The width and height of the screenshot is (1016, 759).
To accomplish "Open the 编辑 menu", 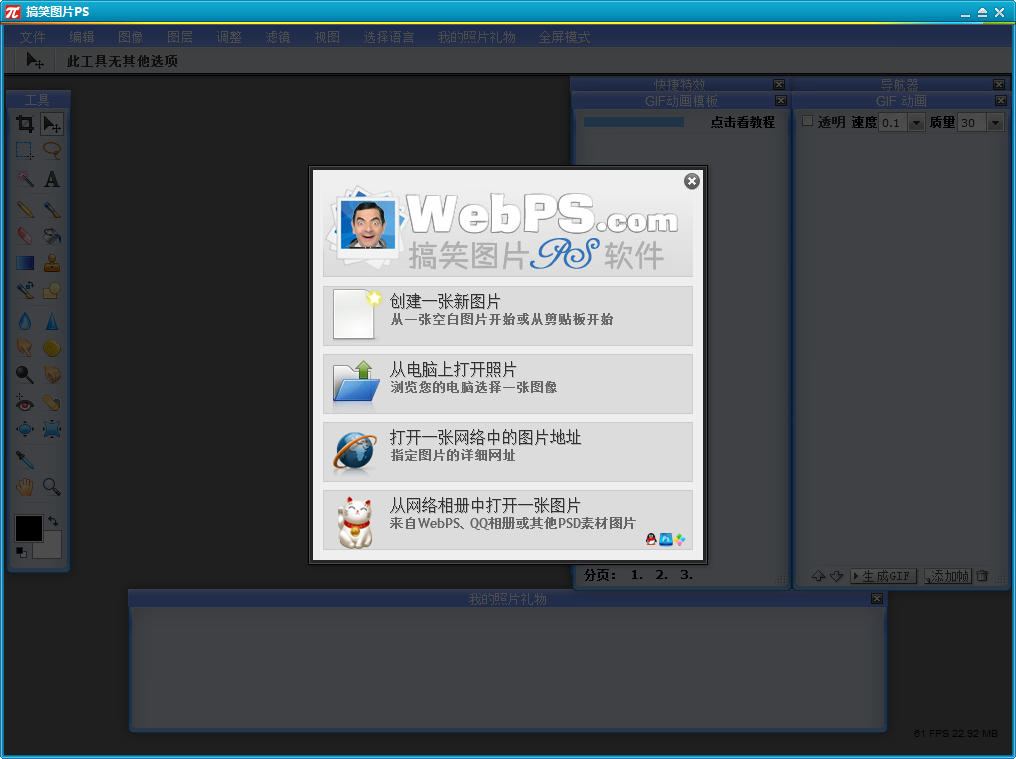I will [x=82, y=37].
